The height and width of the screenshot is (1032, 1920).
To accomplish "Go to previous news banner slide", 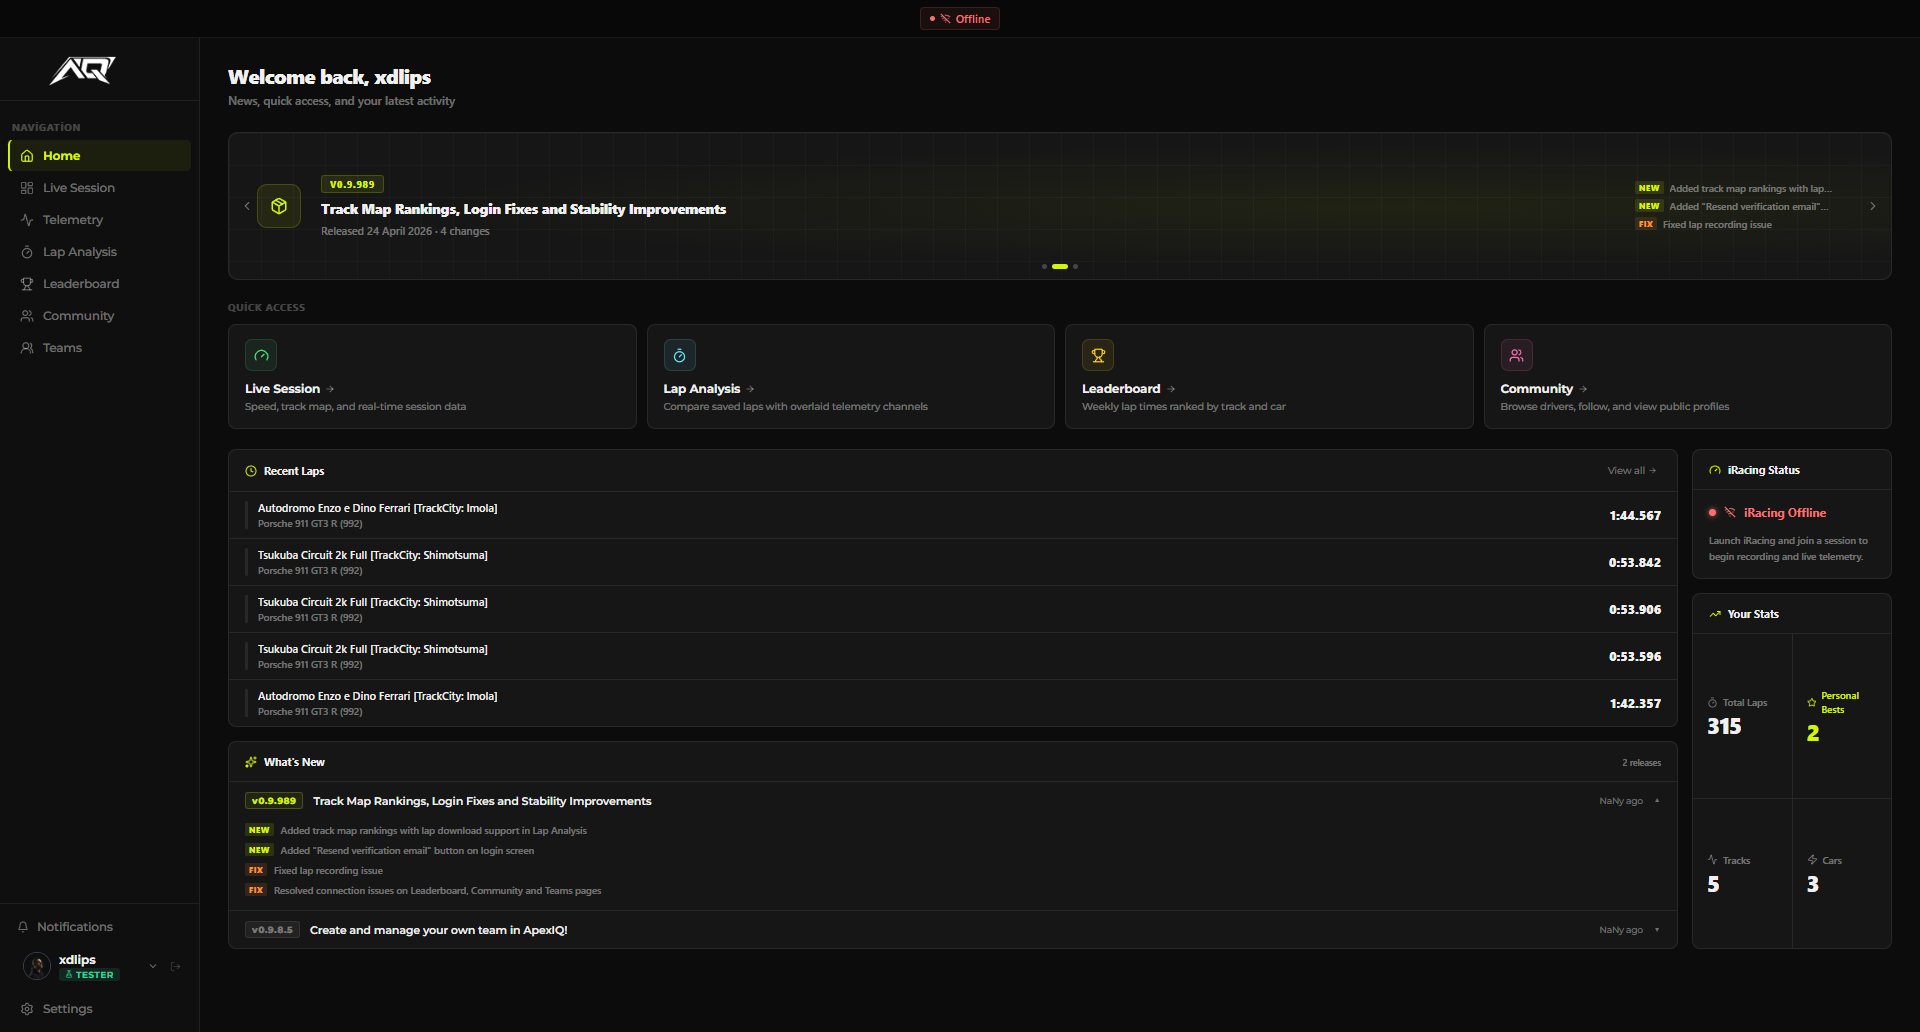I will 247,206.
